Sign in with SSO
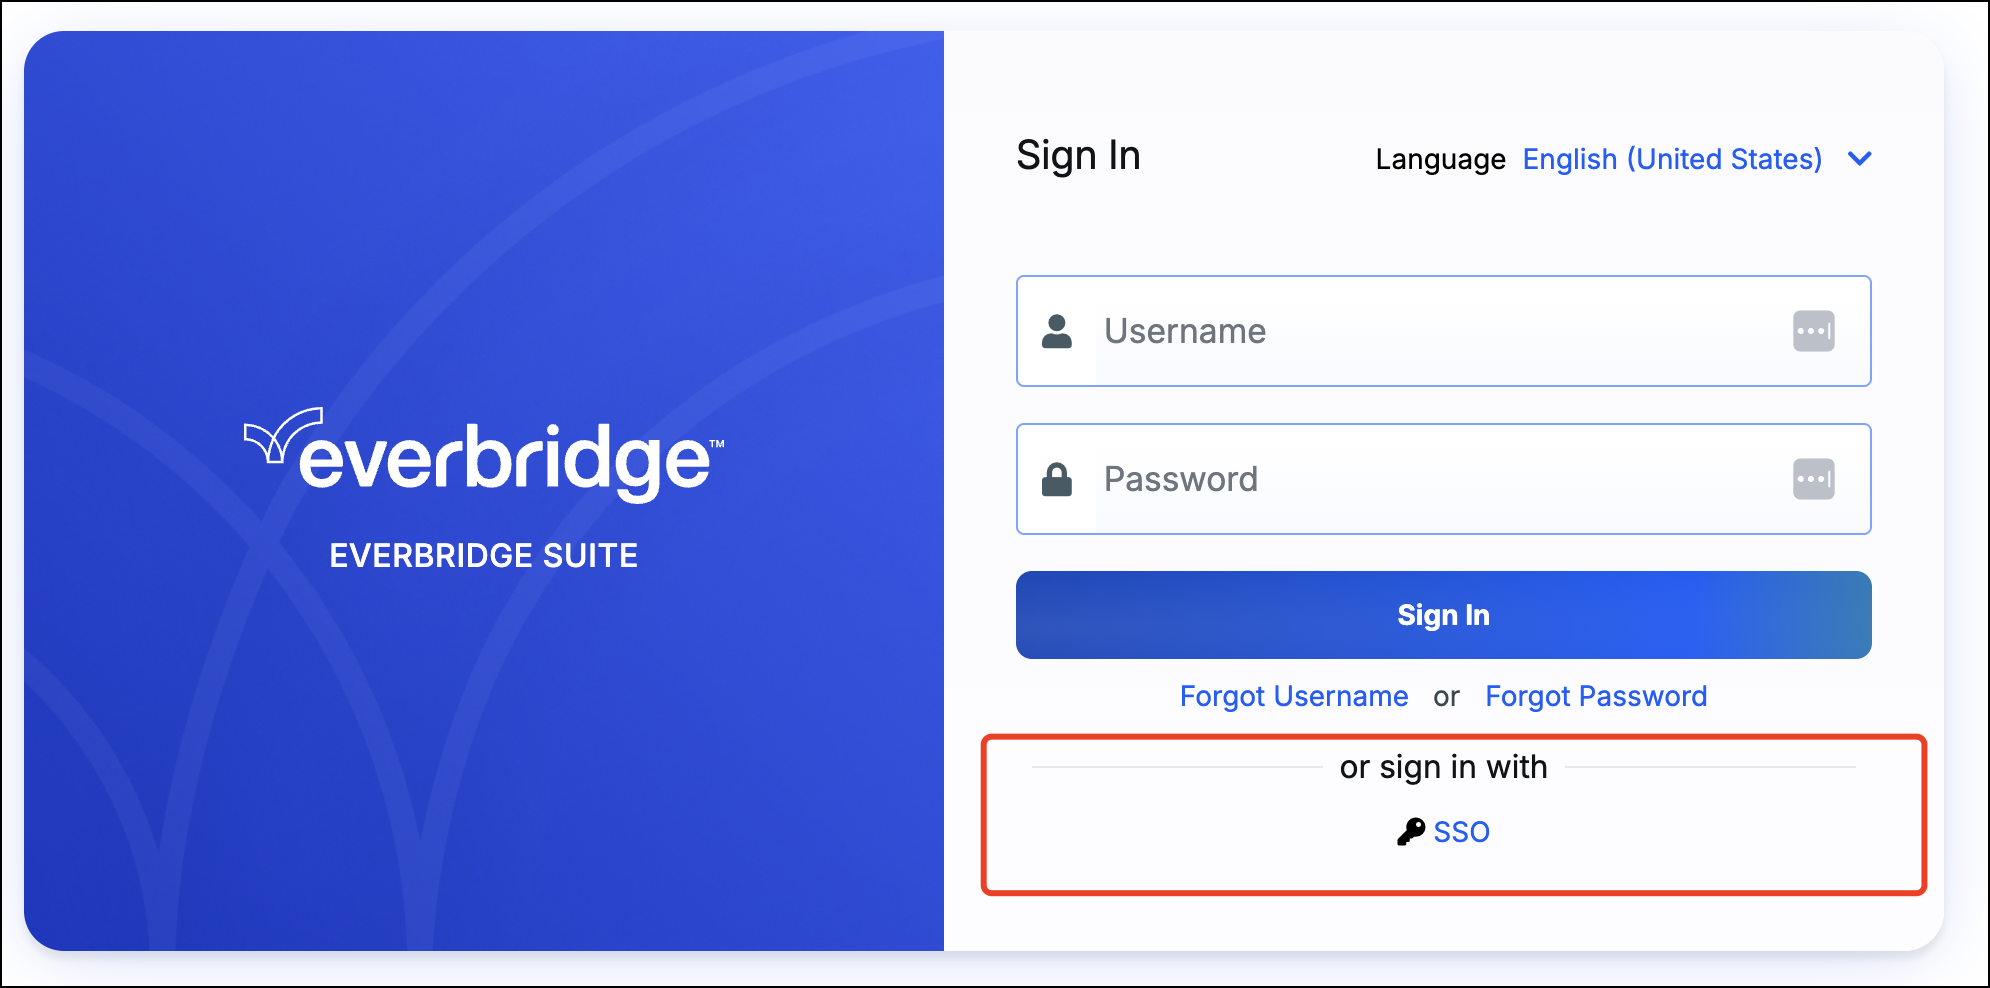This screenshot has width=1990, height=988. click(1461, 831)
